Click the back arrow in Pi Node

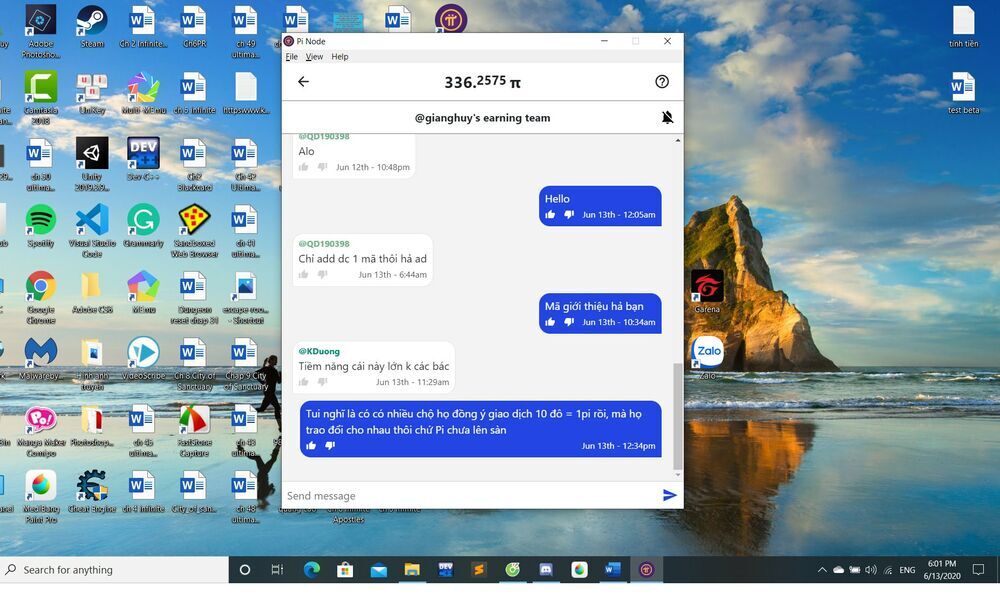303,82
